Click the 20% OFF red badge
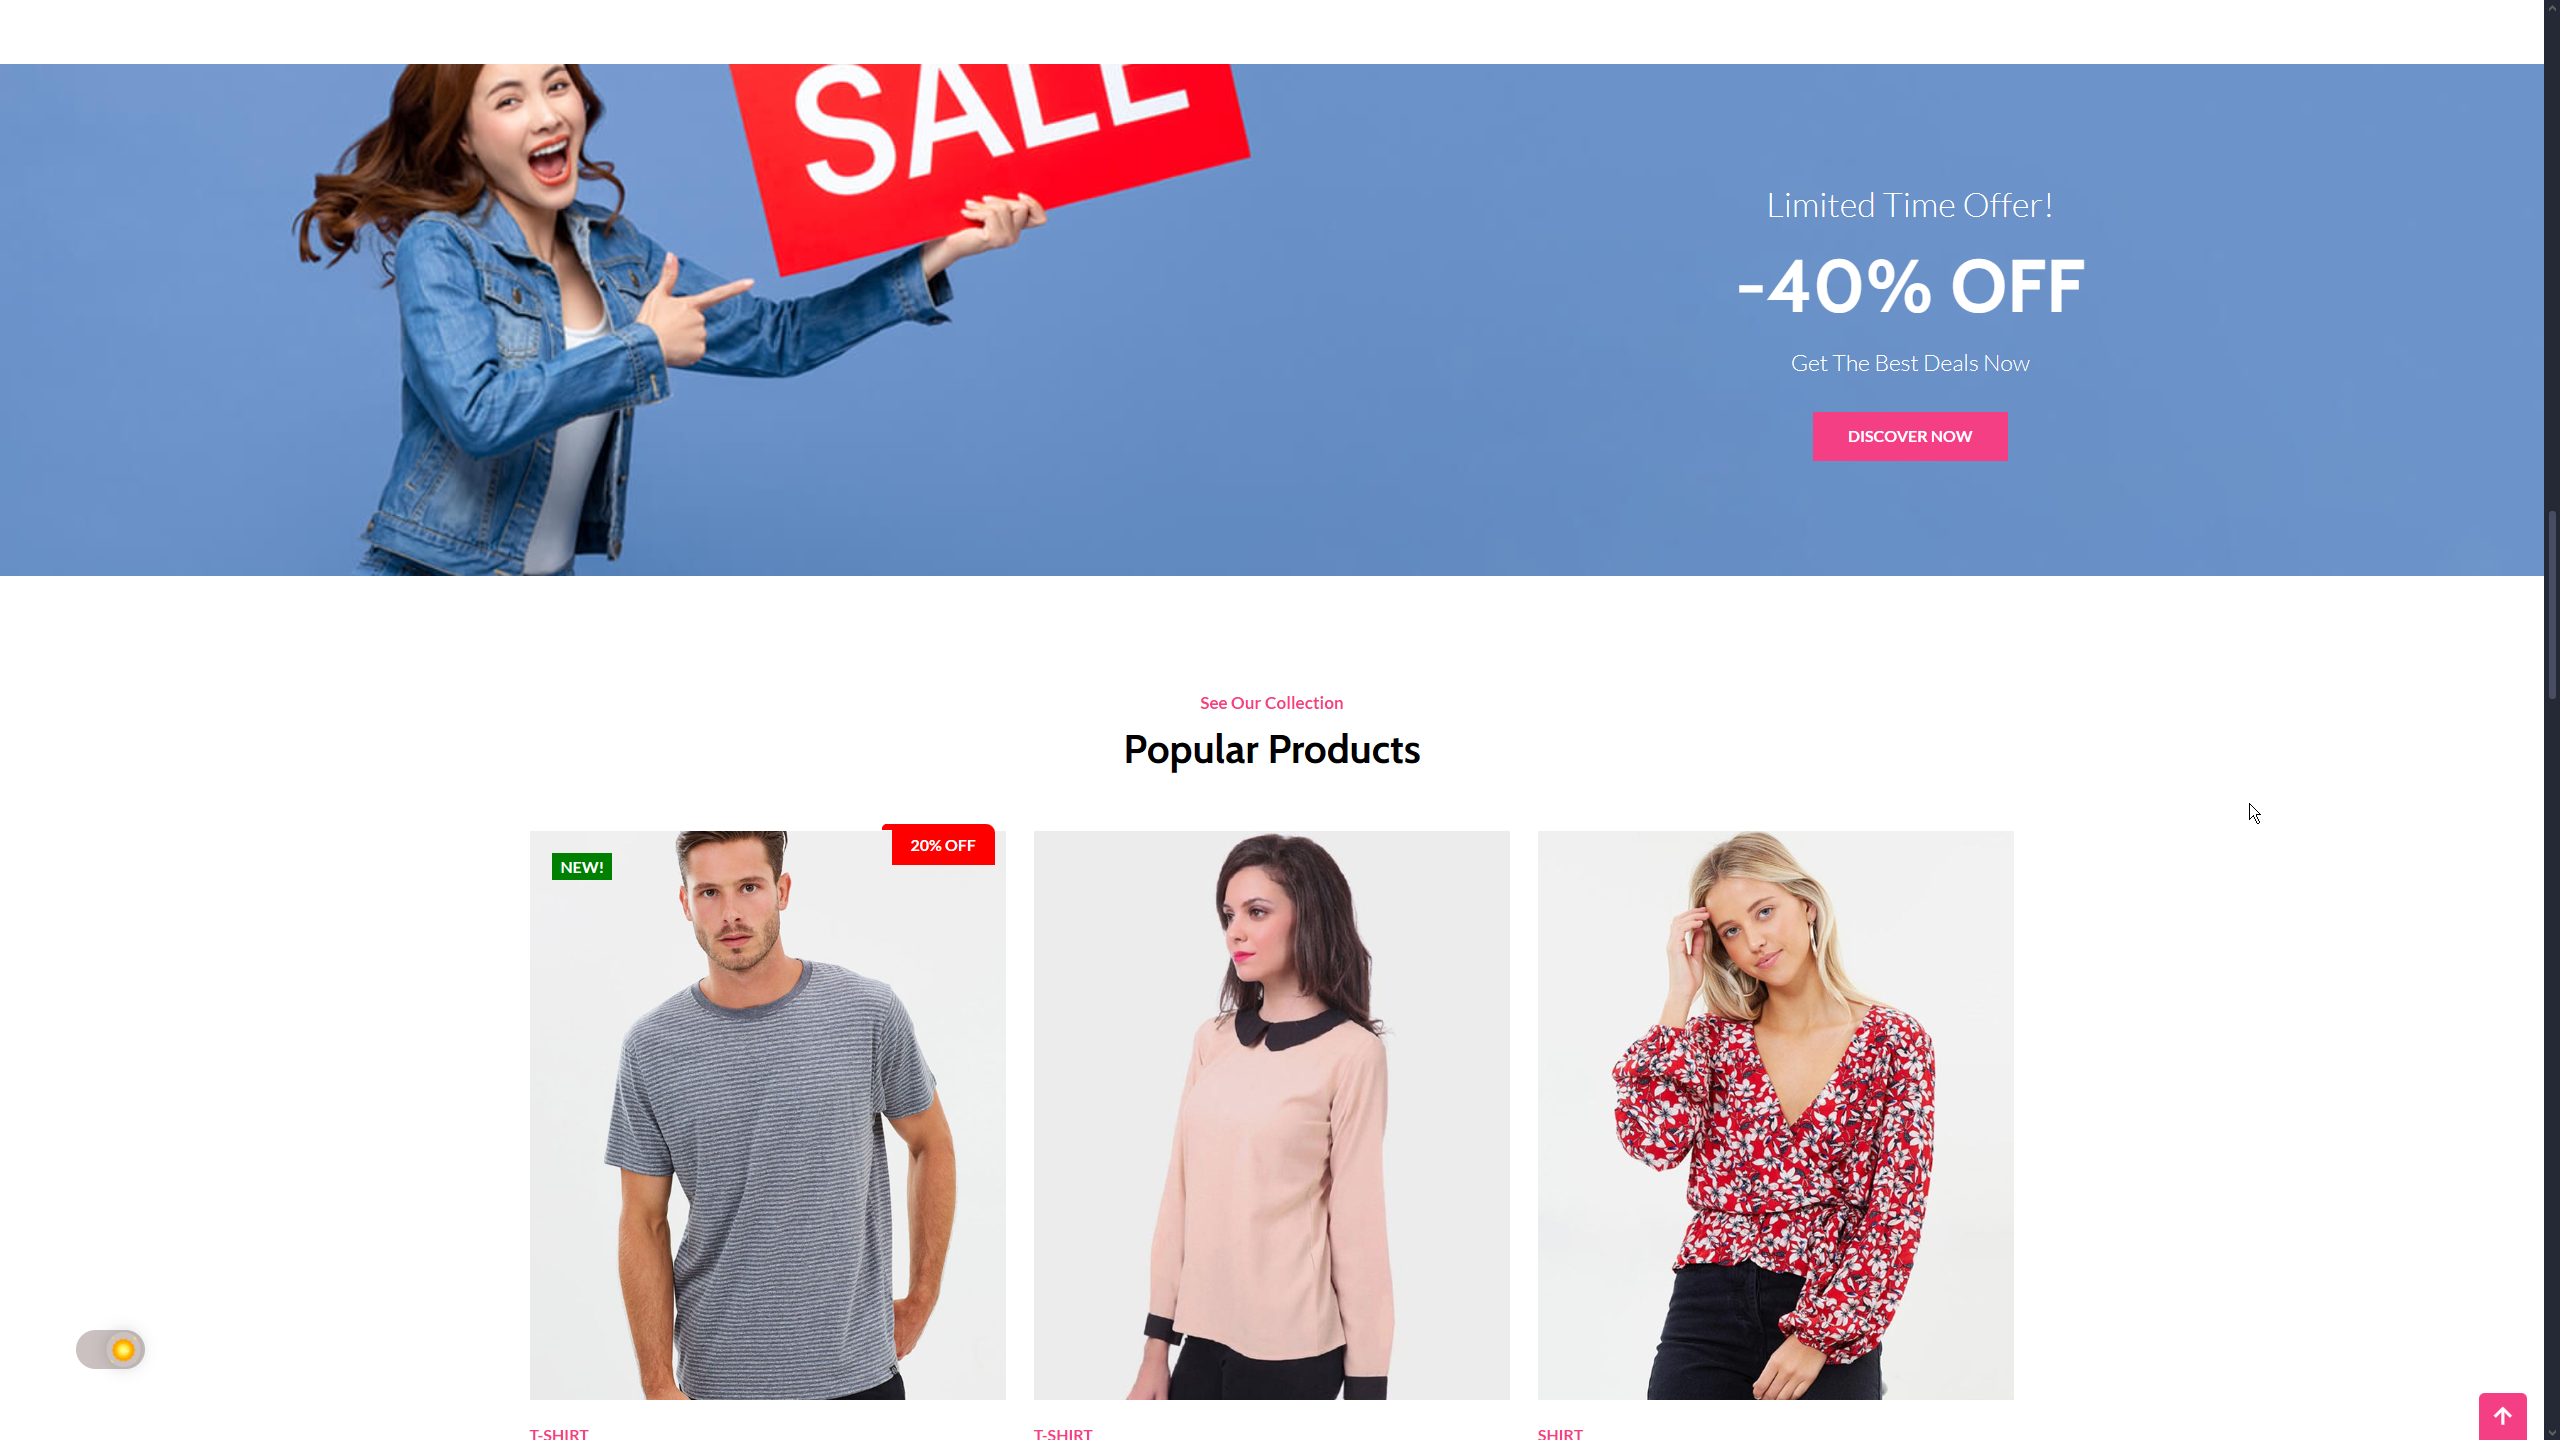This screenshot has height=1440, width=2560. (x=942, y=845)
